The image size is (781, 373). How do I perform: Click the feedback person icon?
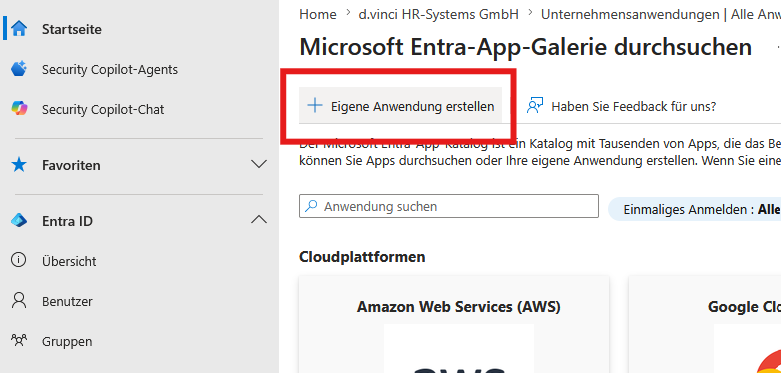(535, 106)
